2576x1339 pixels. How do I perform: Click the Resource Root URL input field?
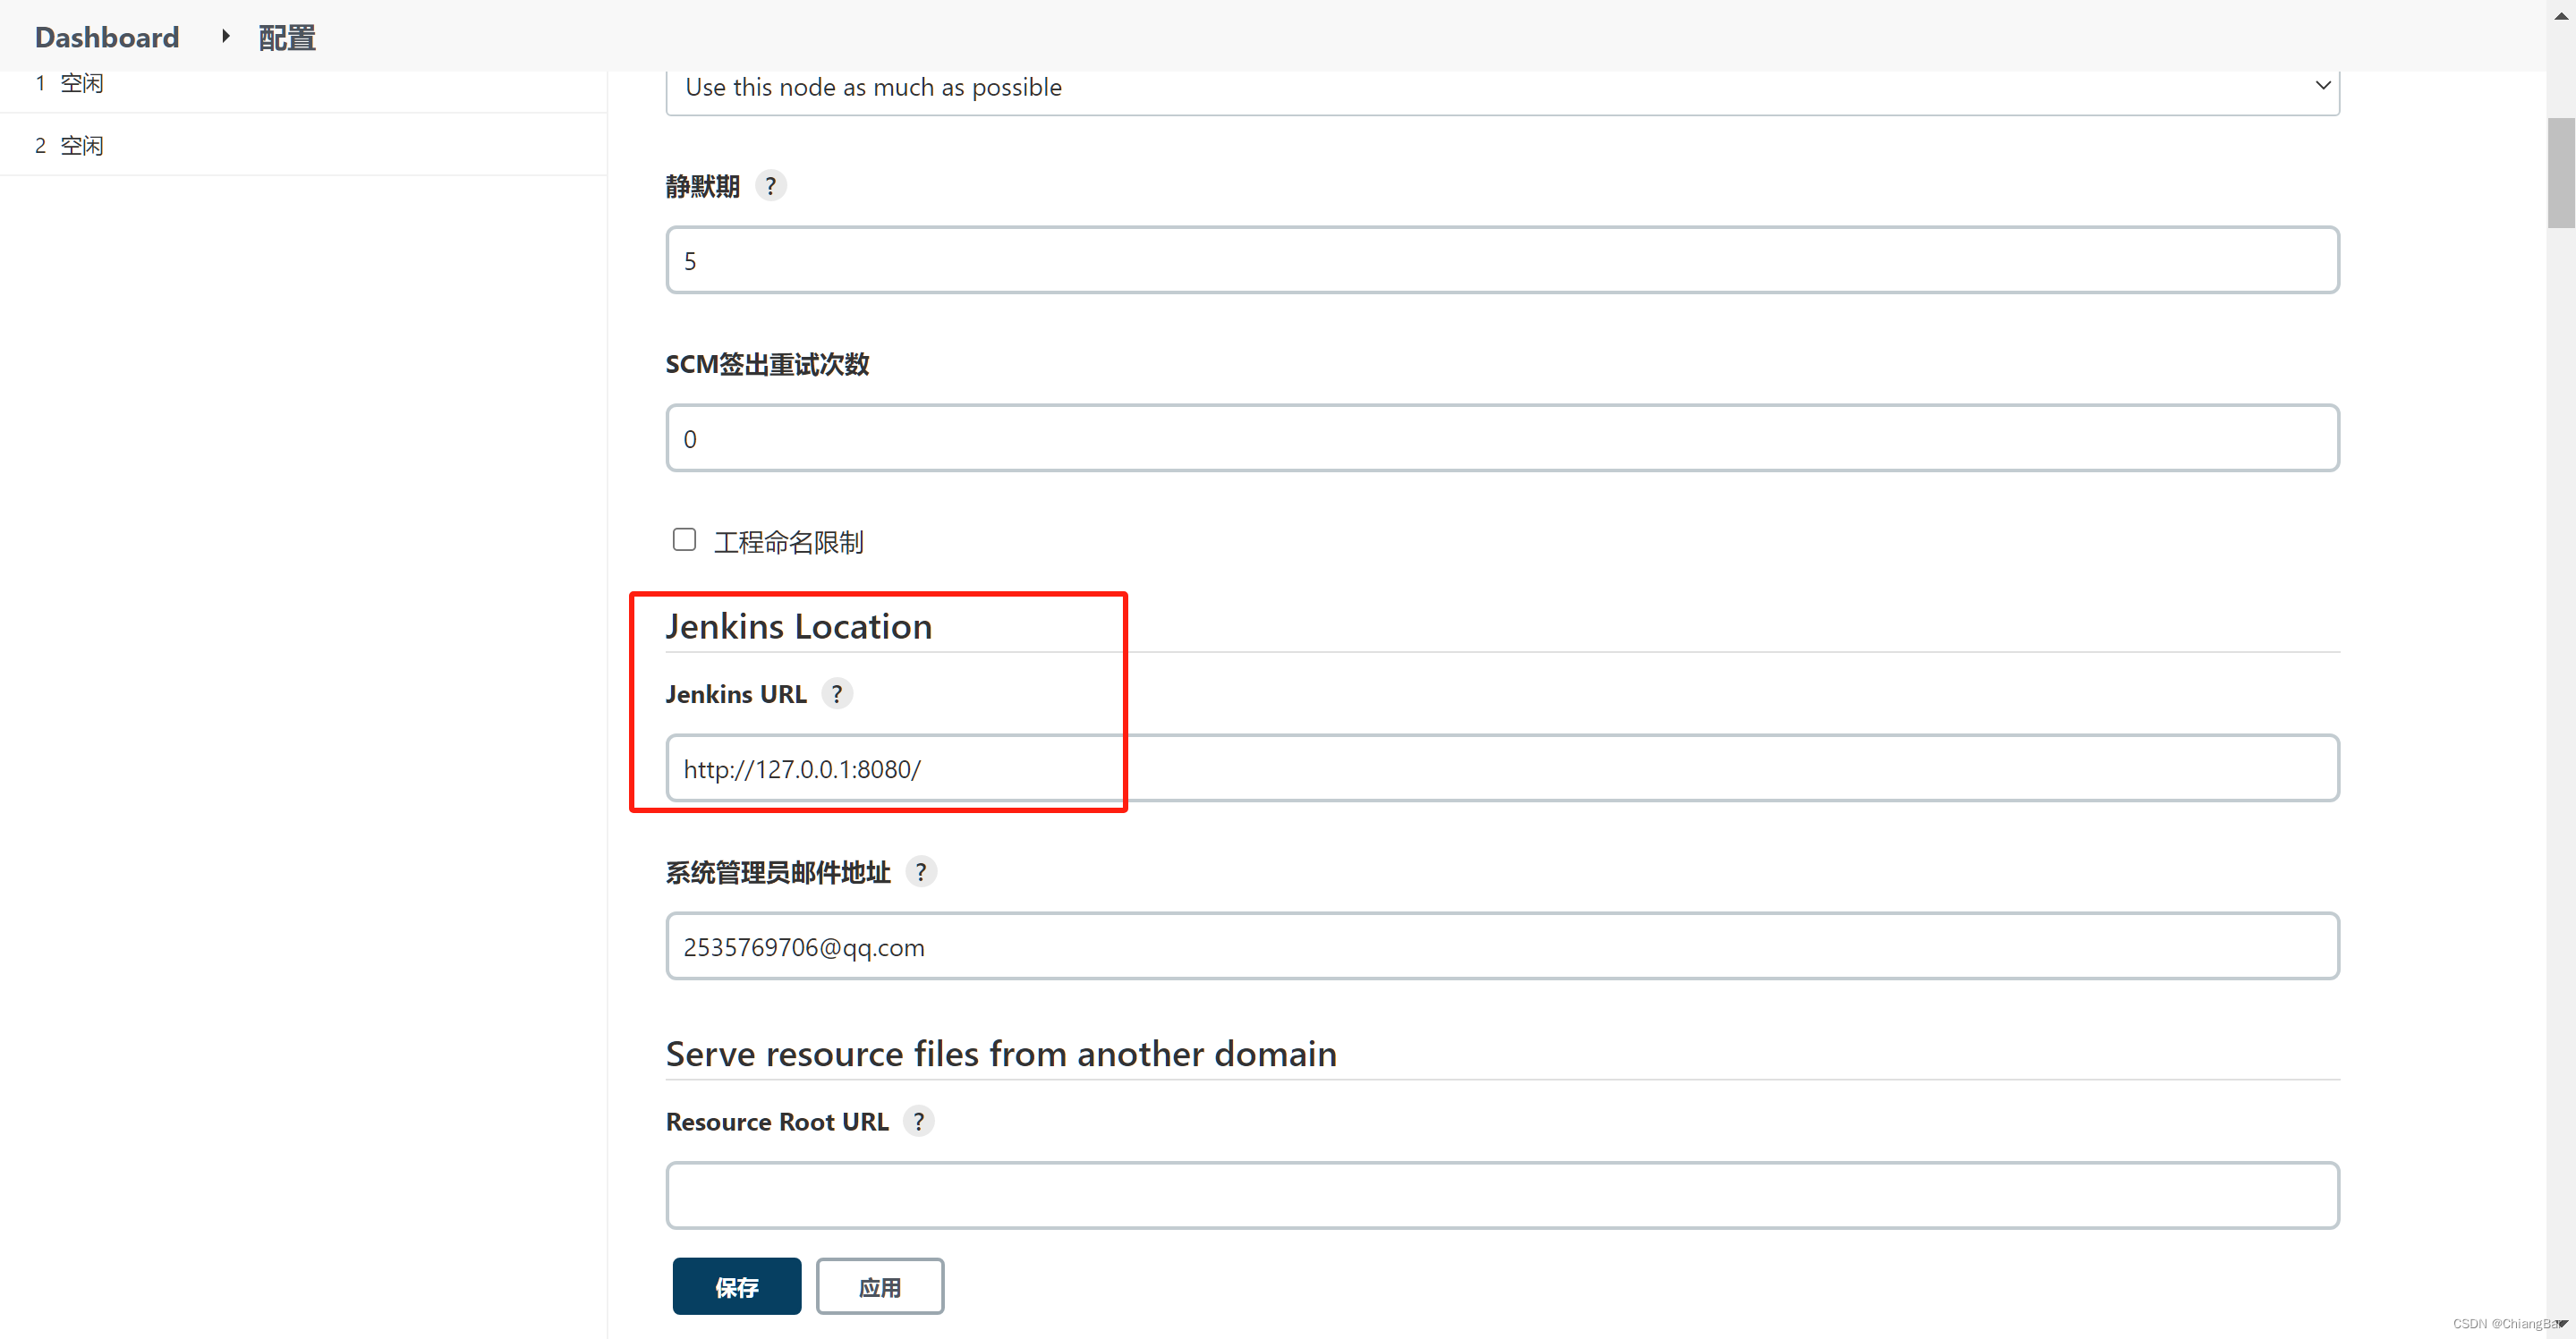1502,1195
